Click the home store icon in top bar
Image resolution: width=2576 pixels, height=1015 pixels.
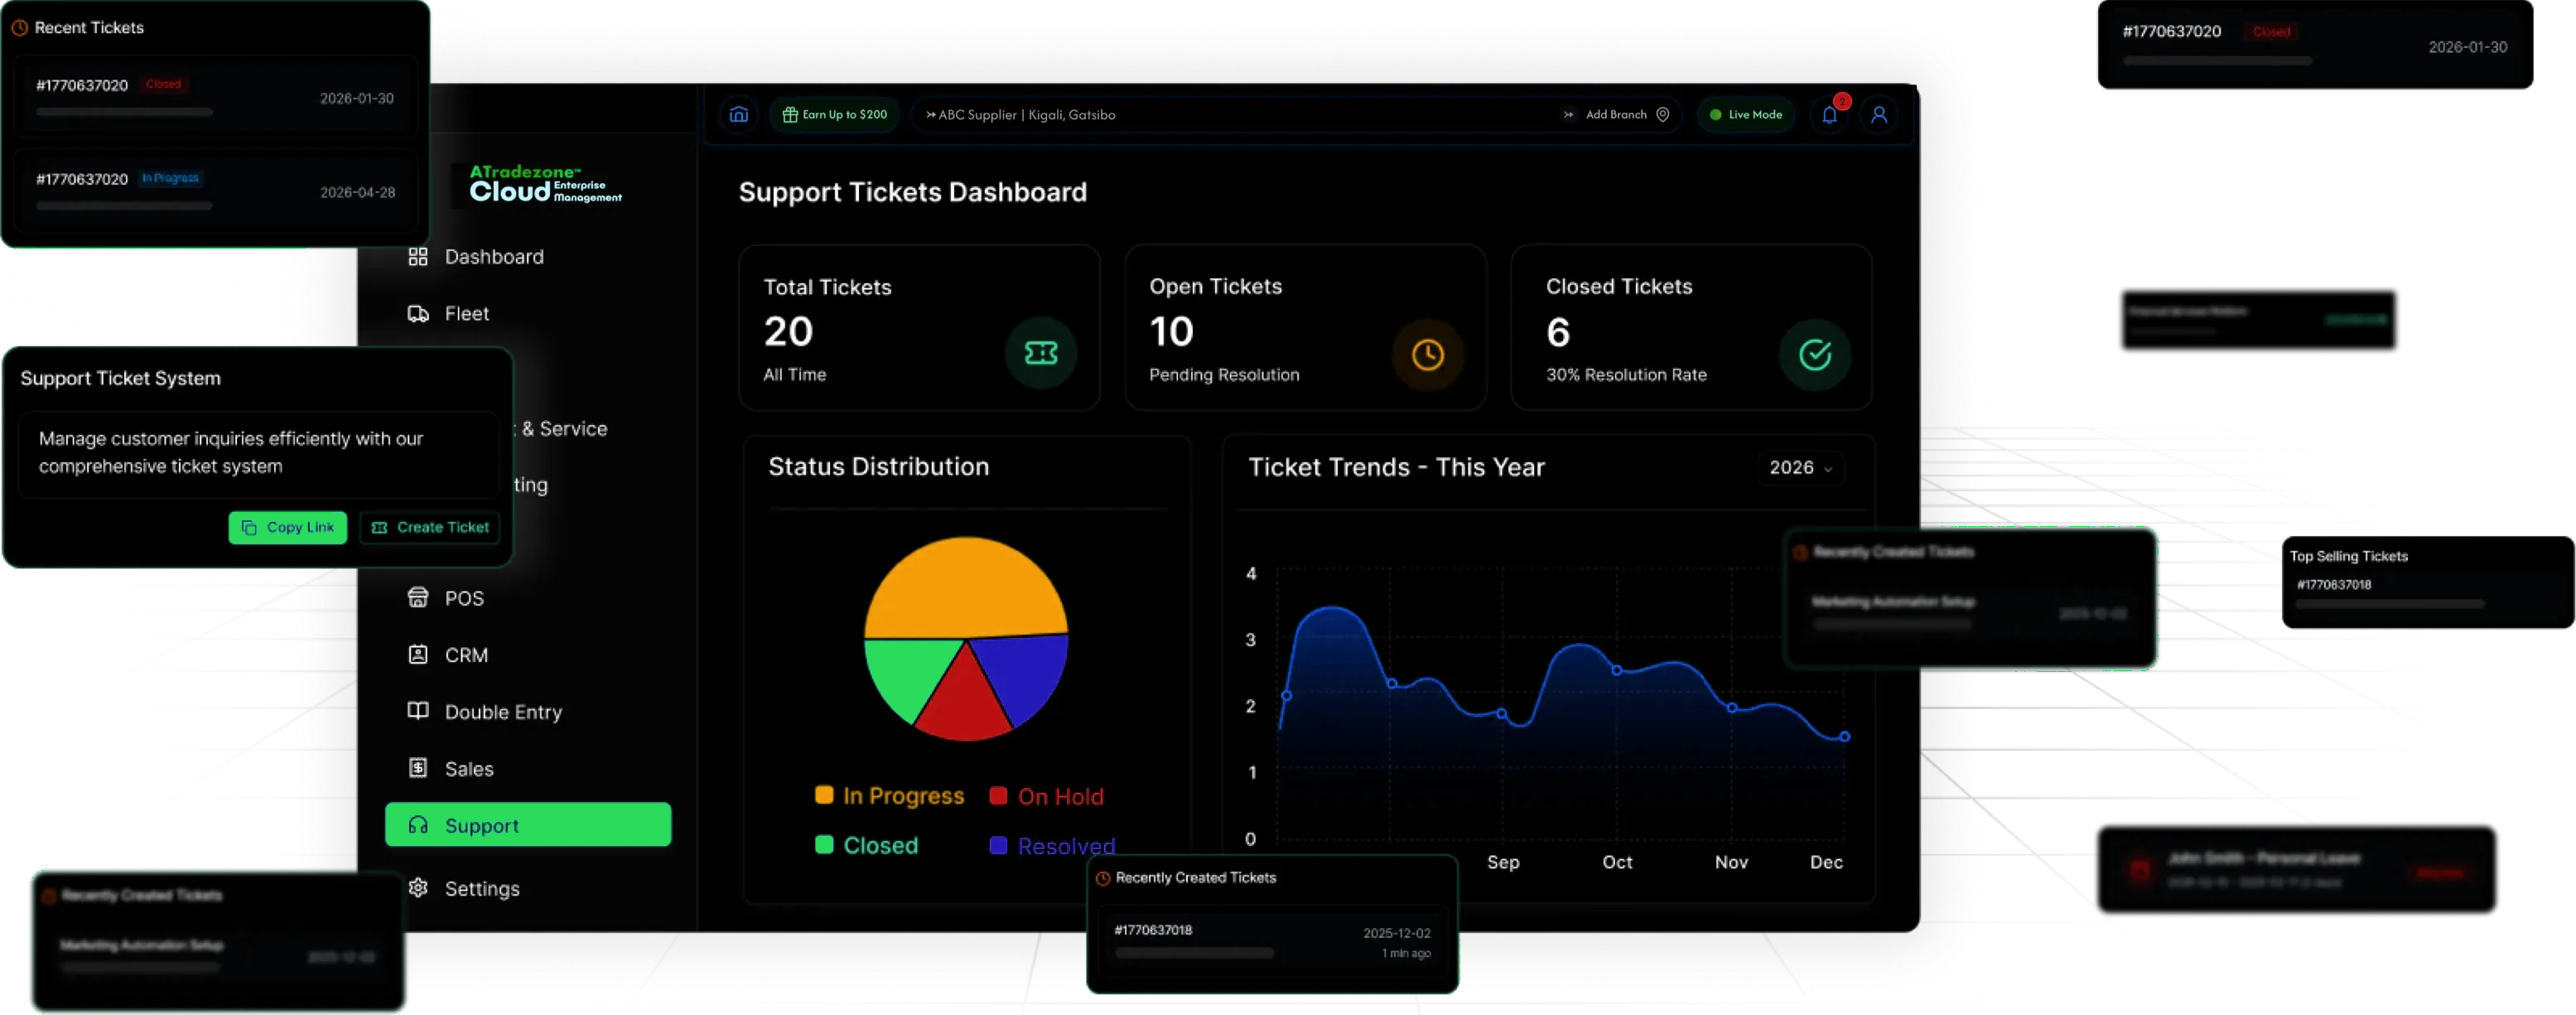pos(739,115)
